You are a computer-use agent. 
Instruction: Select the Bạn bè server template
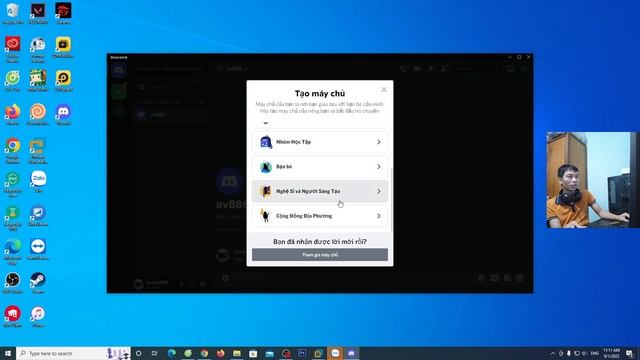(x=320, y=167)
